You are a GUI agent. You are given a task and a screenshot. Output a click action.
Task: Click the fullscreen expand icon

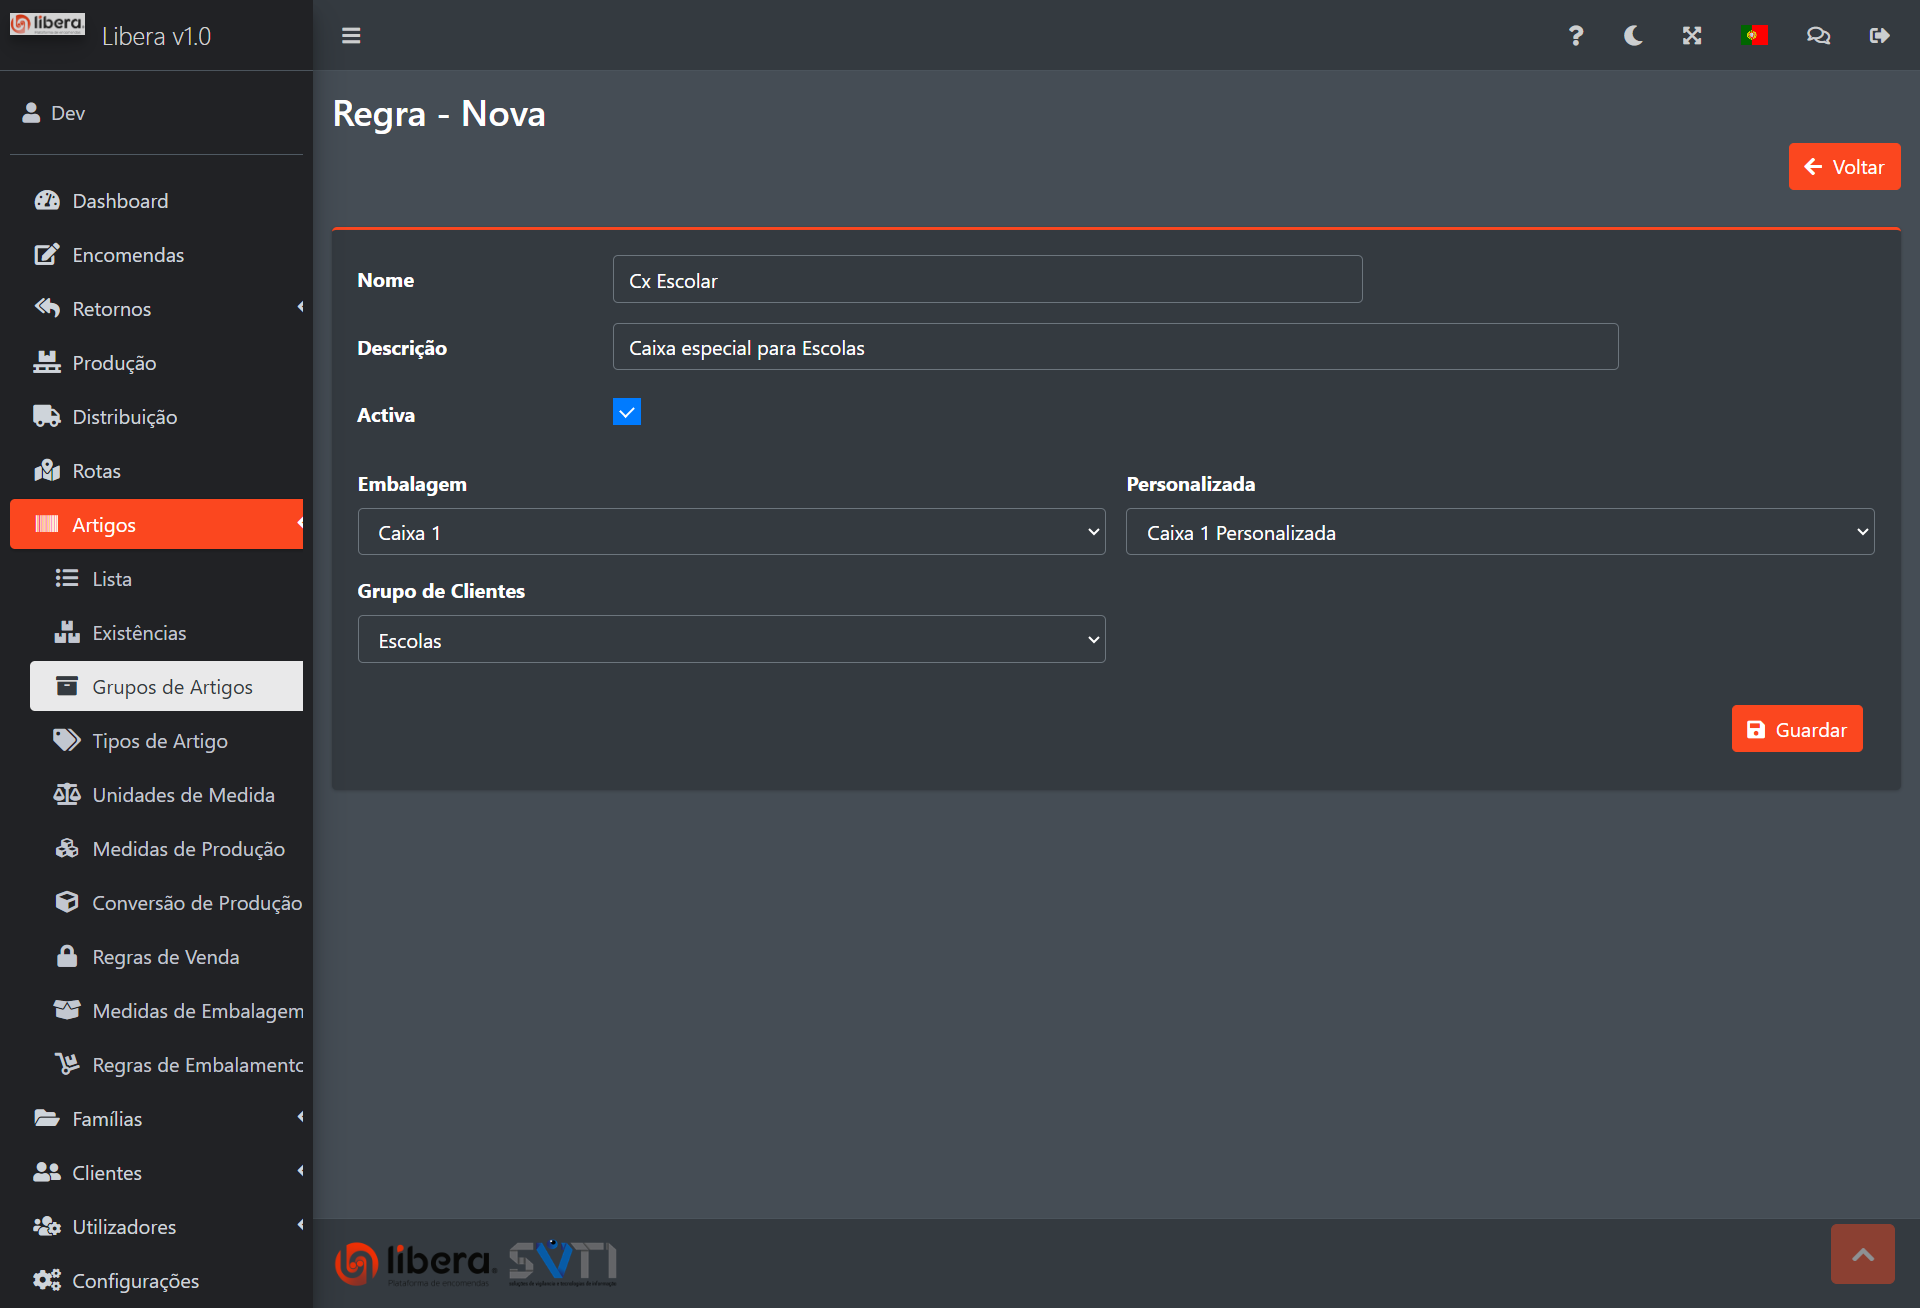1691,36
